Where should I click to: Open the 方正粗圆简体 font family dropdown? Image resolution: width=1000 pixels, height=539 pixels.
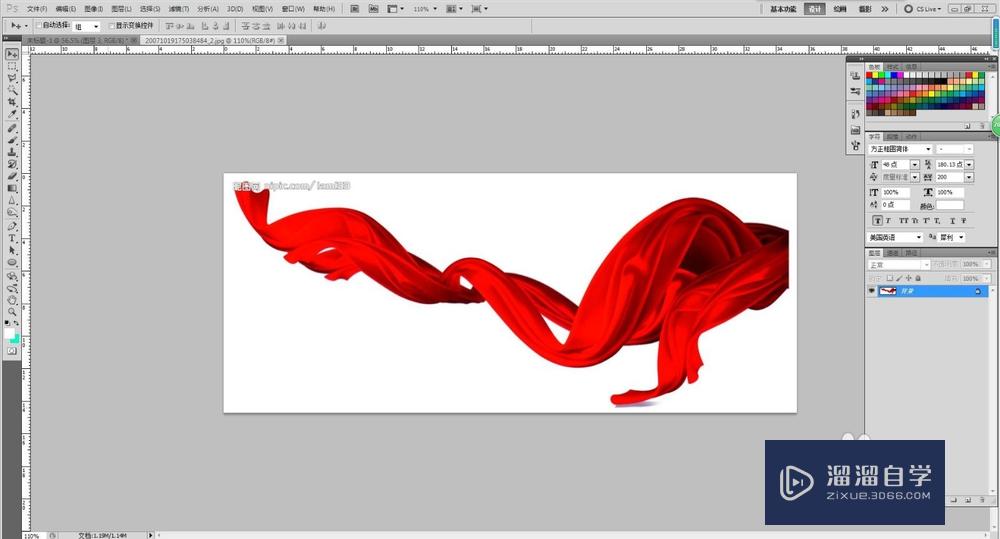(x=900, y=149)
